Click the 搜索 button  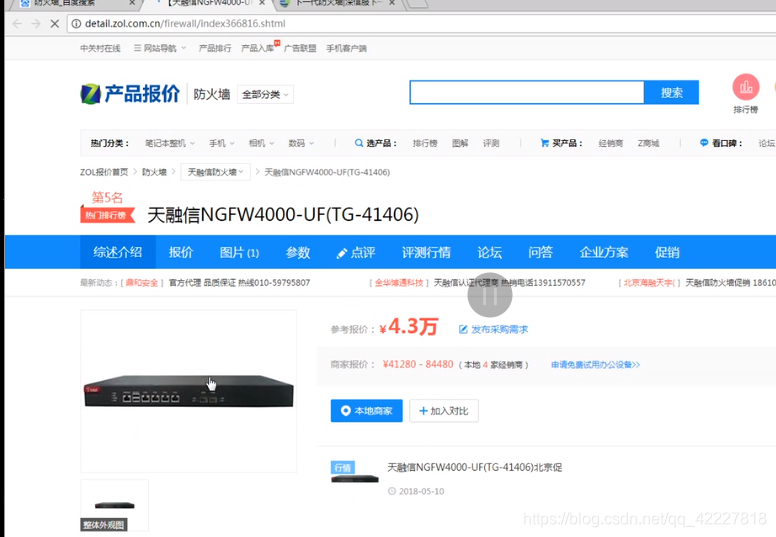[672, 93]
